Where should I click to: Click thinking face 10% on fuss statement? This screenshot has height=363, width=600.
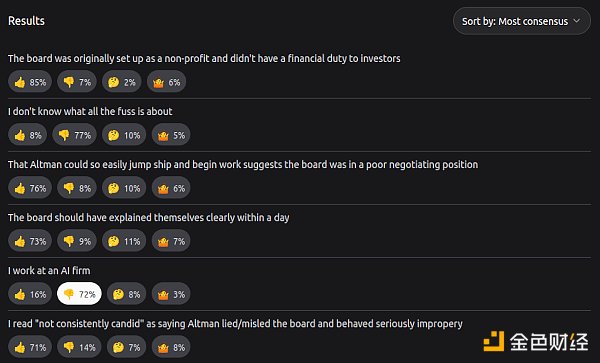pyautogui.click(x=124, y=135)
